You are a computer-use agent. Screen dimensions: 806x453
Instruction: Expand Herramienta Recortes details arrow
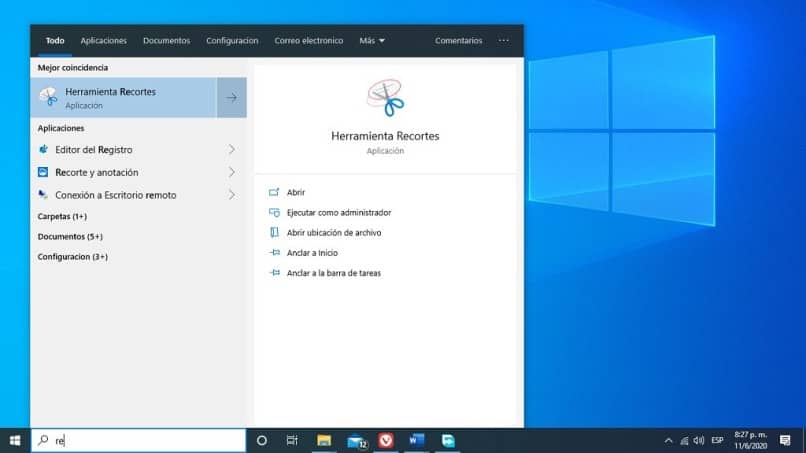tap(232, 98)
